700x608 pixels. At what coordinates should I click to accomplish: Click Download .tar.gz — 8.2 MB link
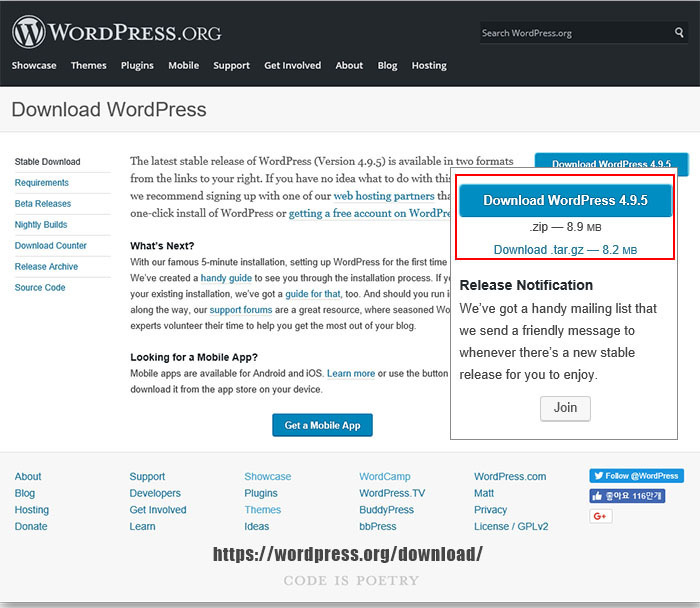565,250
